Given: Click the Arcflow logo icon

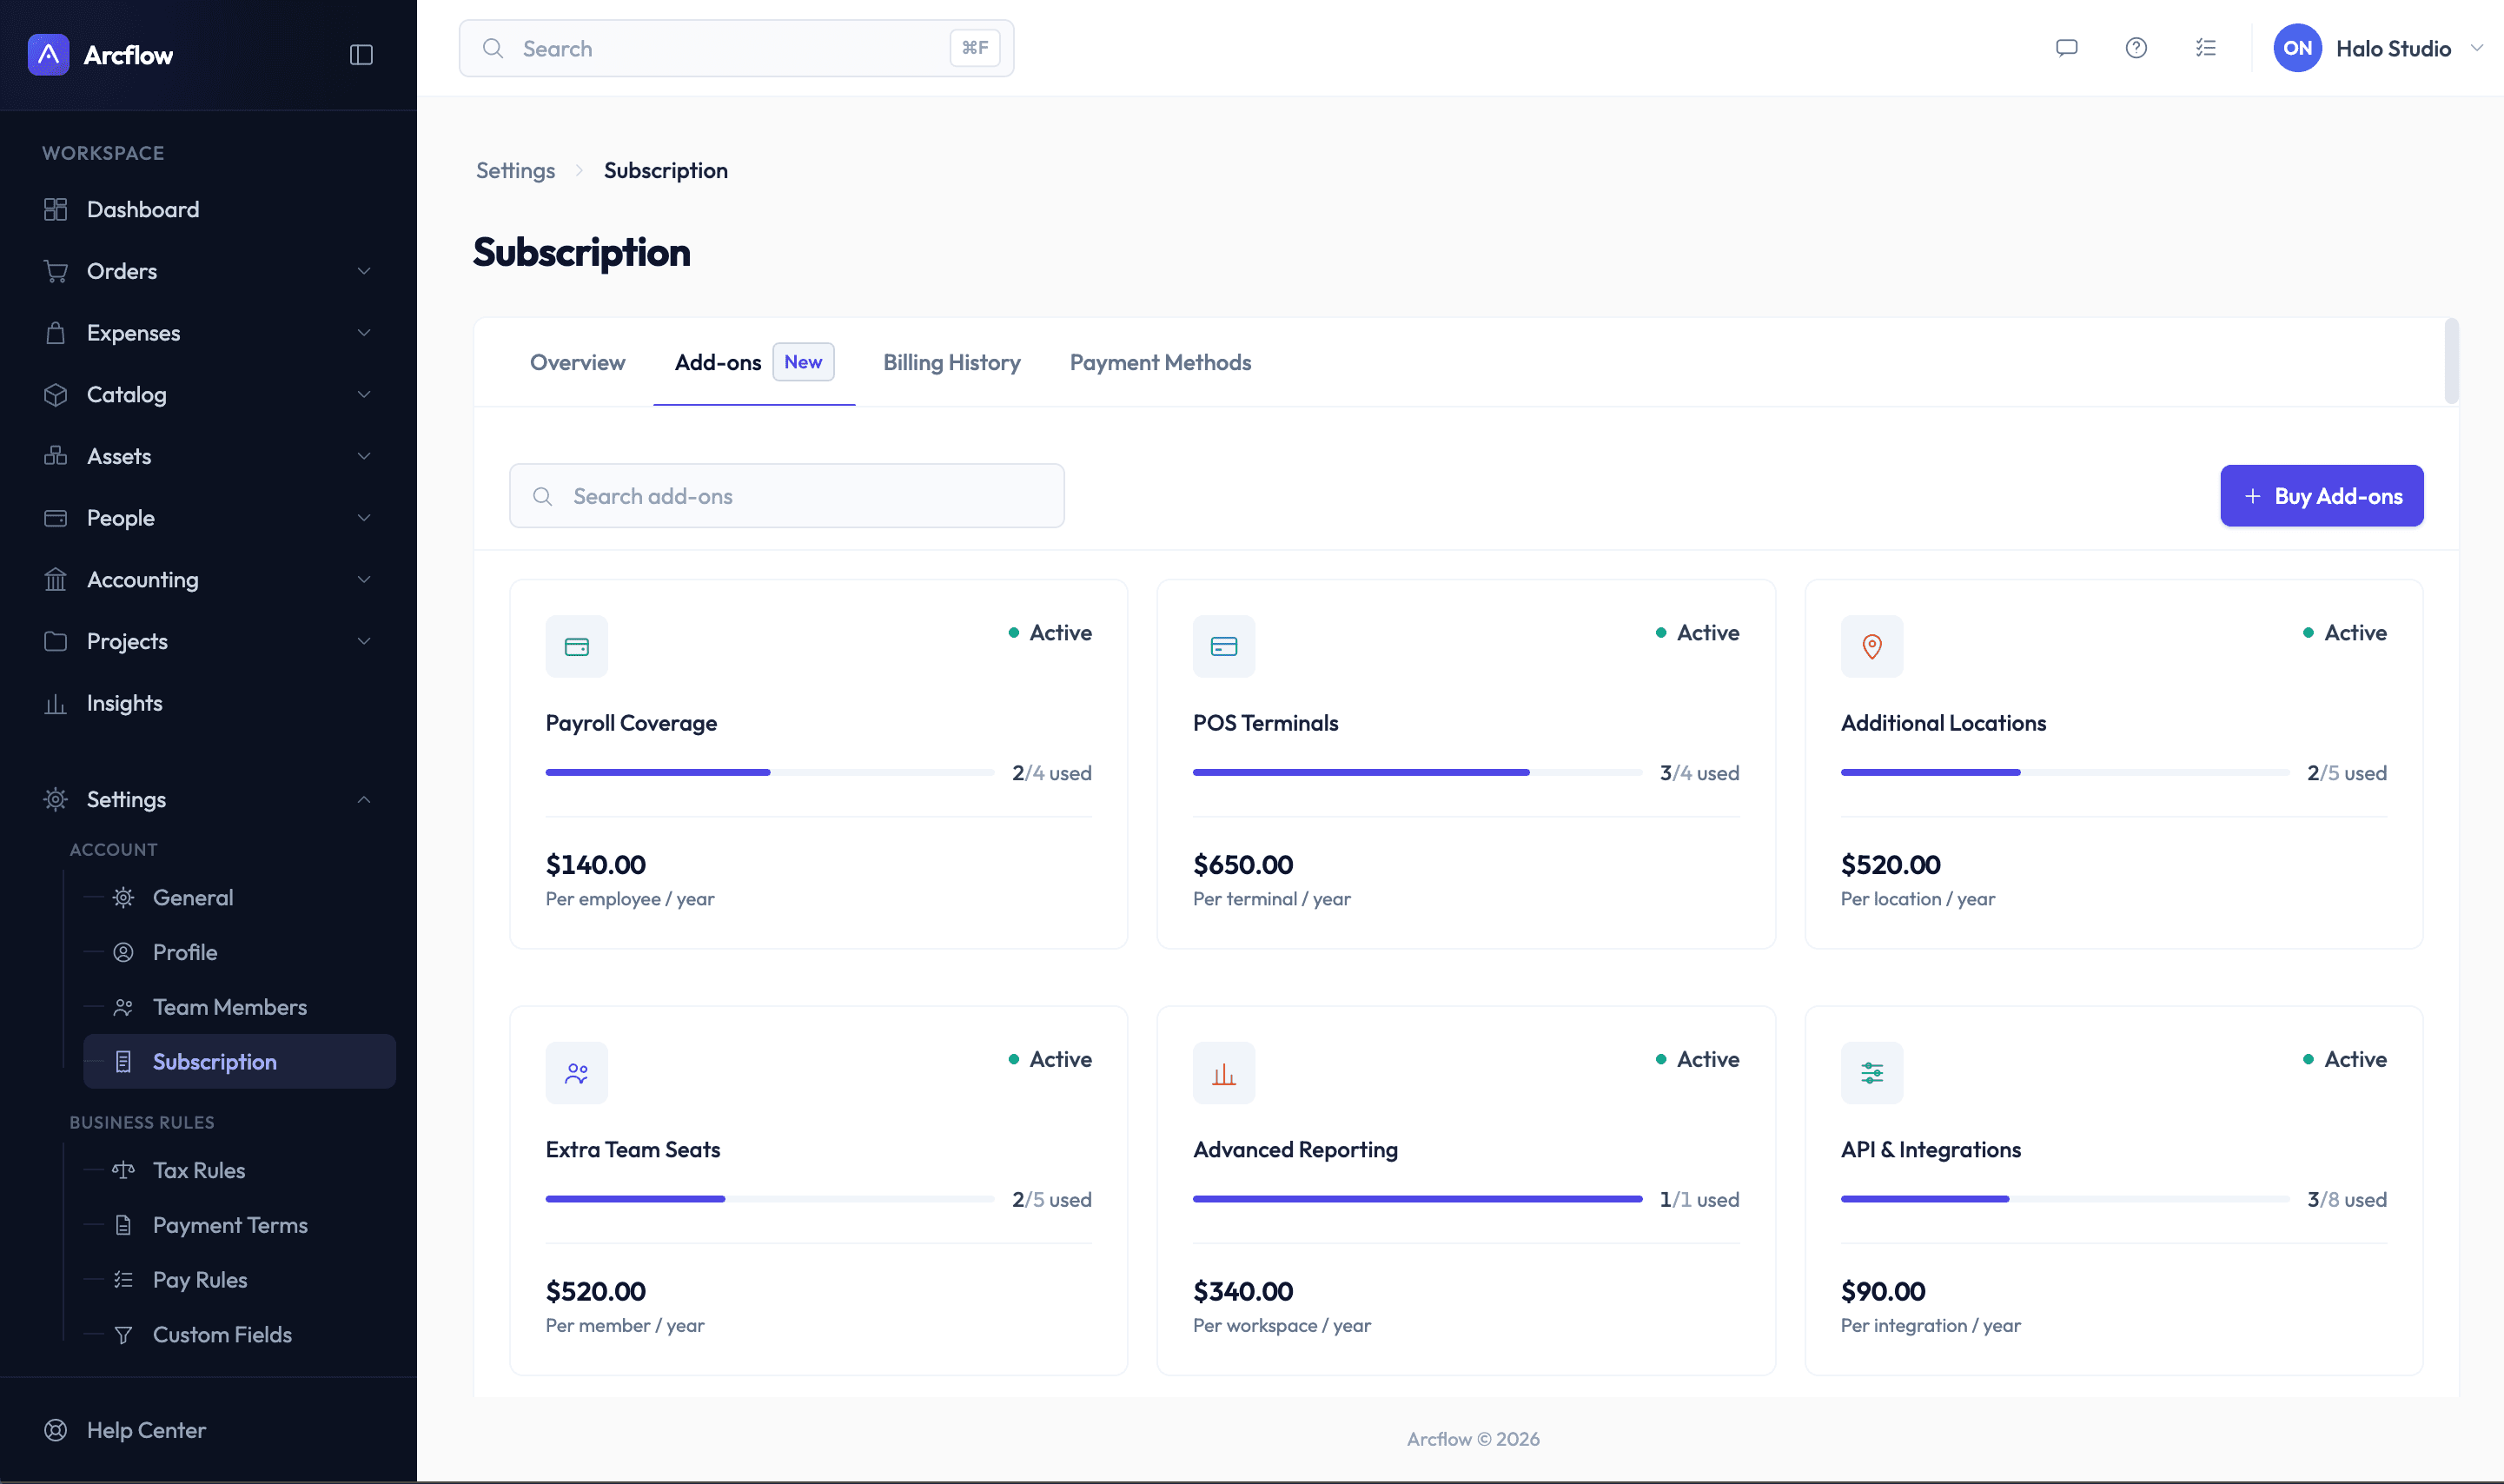Looking at the screenshot, I should click(x=48, y=54).
